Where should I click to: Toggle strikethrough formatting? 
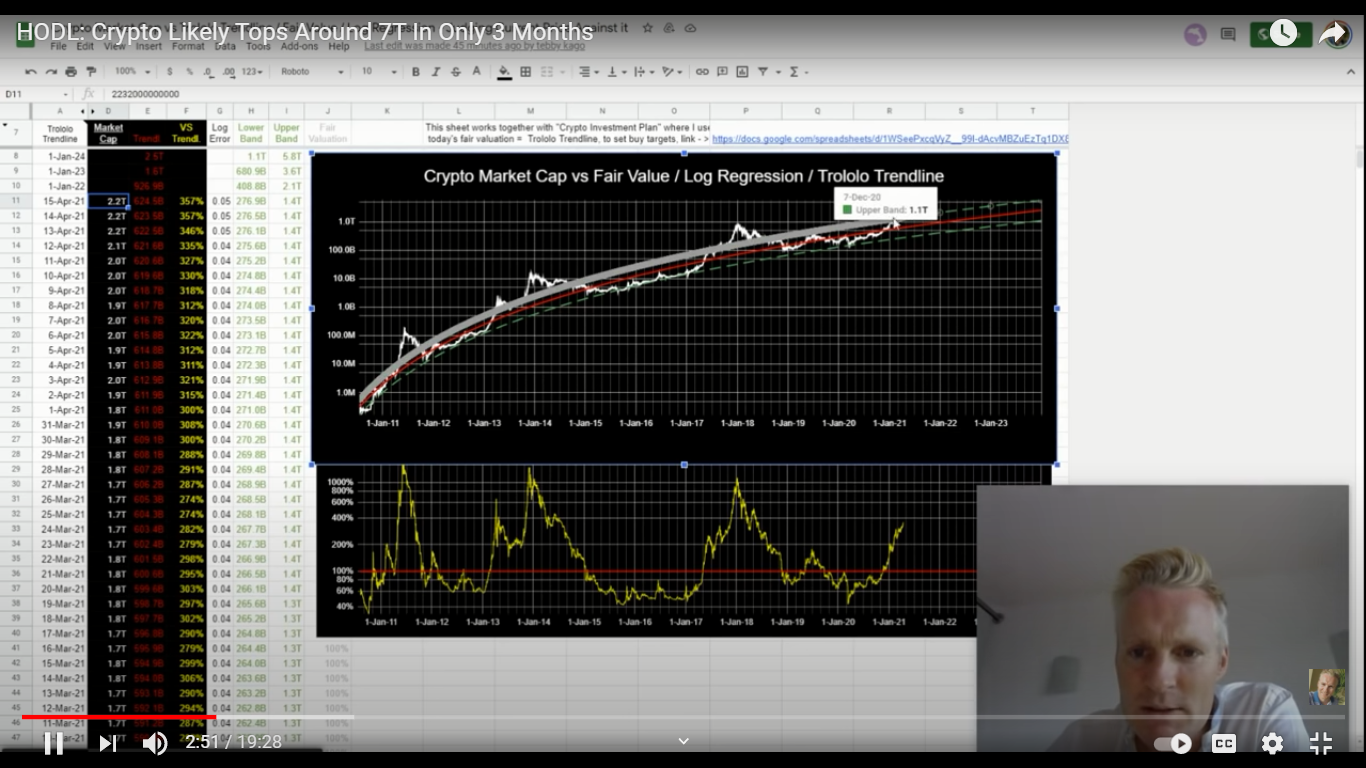pyautogui.click(x=456, y=72)
